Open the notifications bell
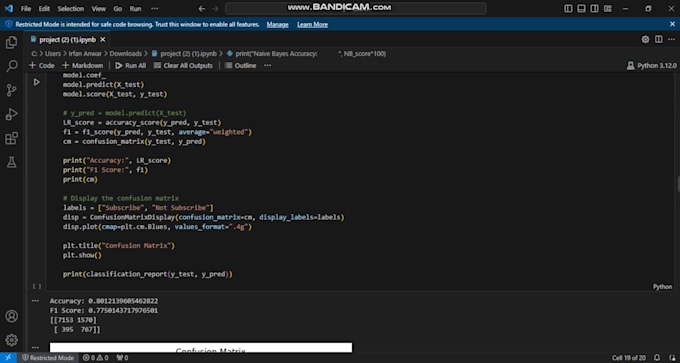The height and width of the screenshot is (363, 680). (x=657, y=358)
